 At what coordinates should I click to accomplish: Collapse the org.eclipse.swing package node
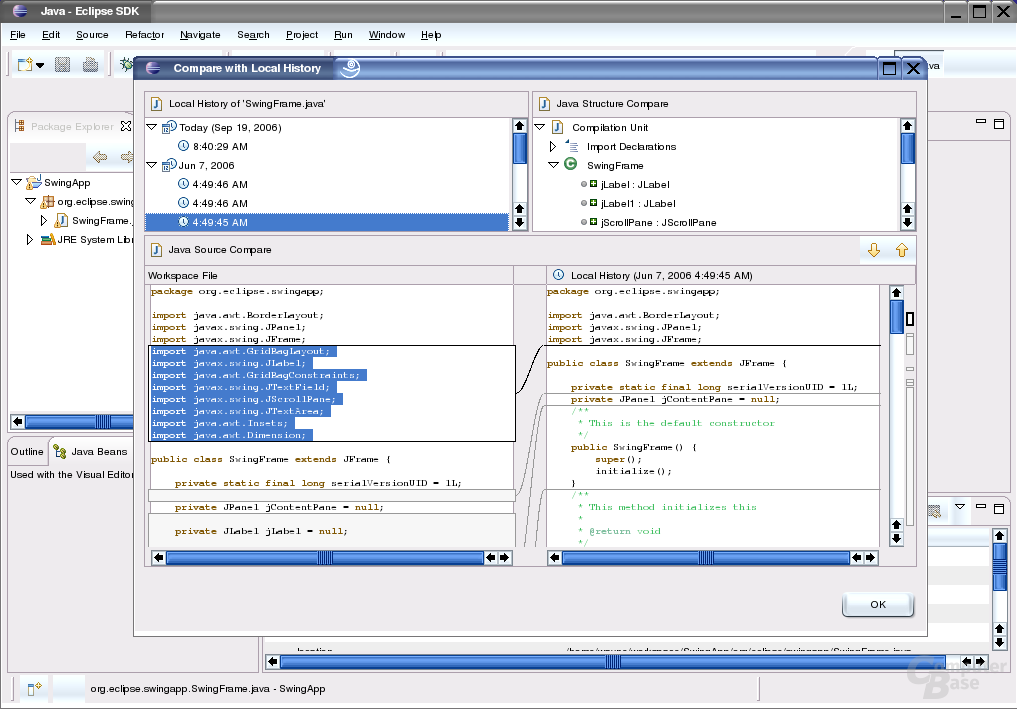30,201
